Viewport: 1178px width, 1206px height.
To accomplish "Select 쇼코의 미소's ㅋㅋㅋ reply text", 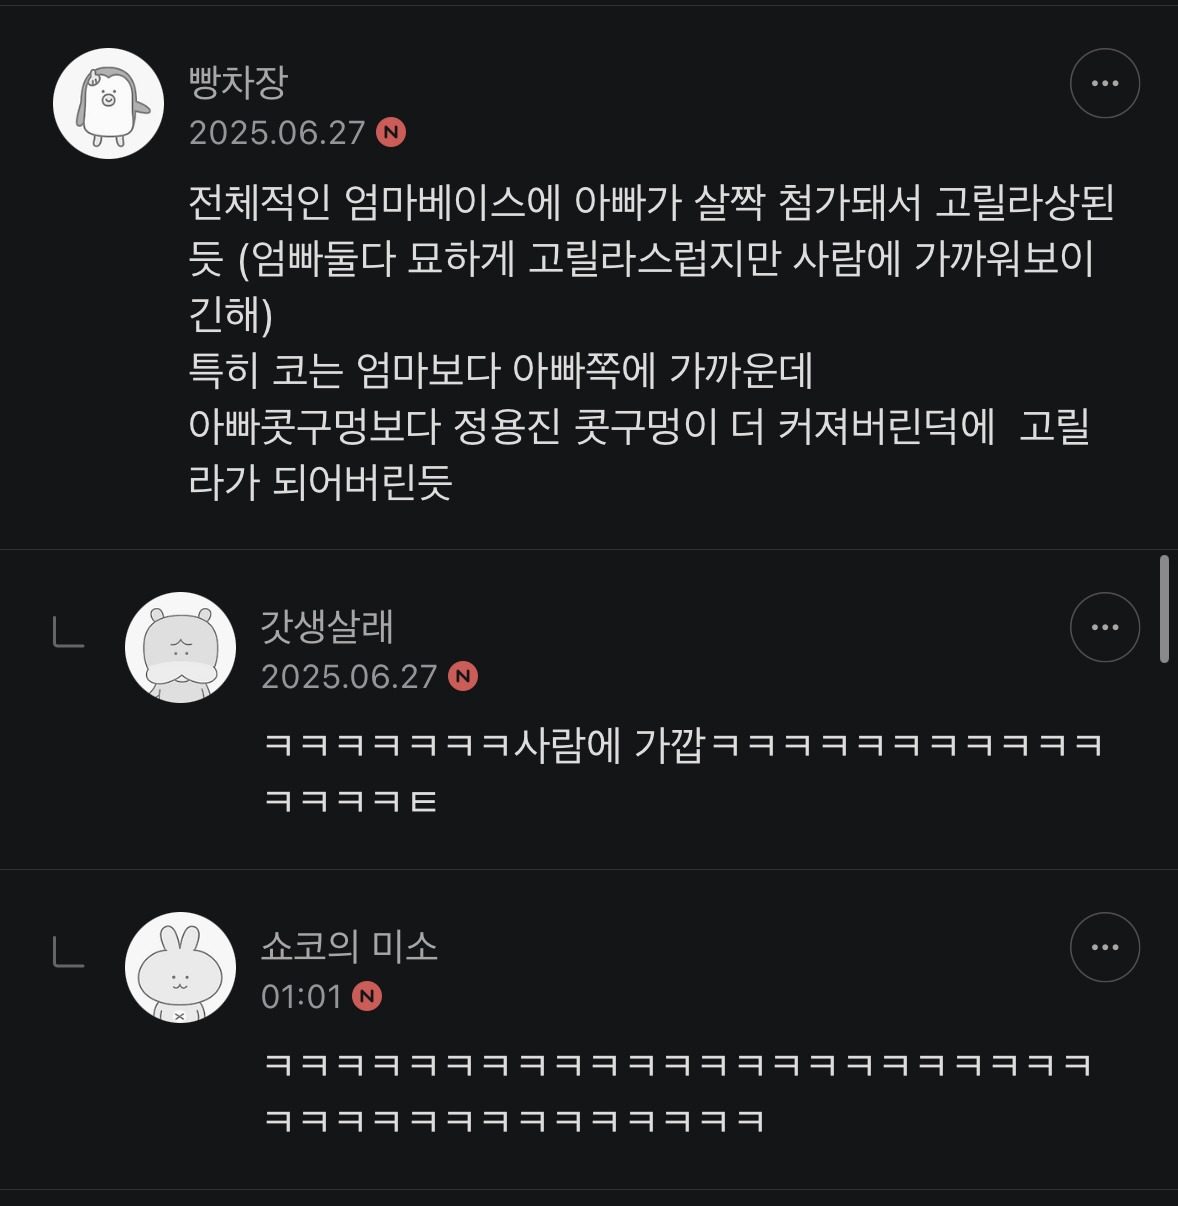I will click(x=677, y=1092).
